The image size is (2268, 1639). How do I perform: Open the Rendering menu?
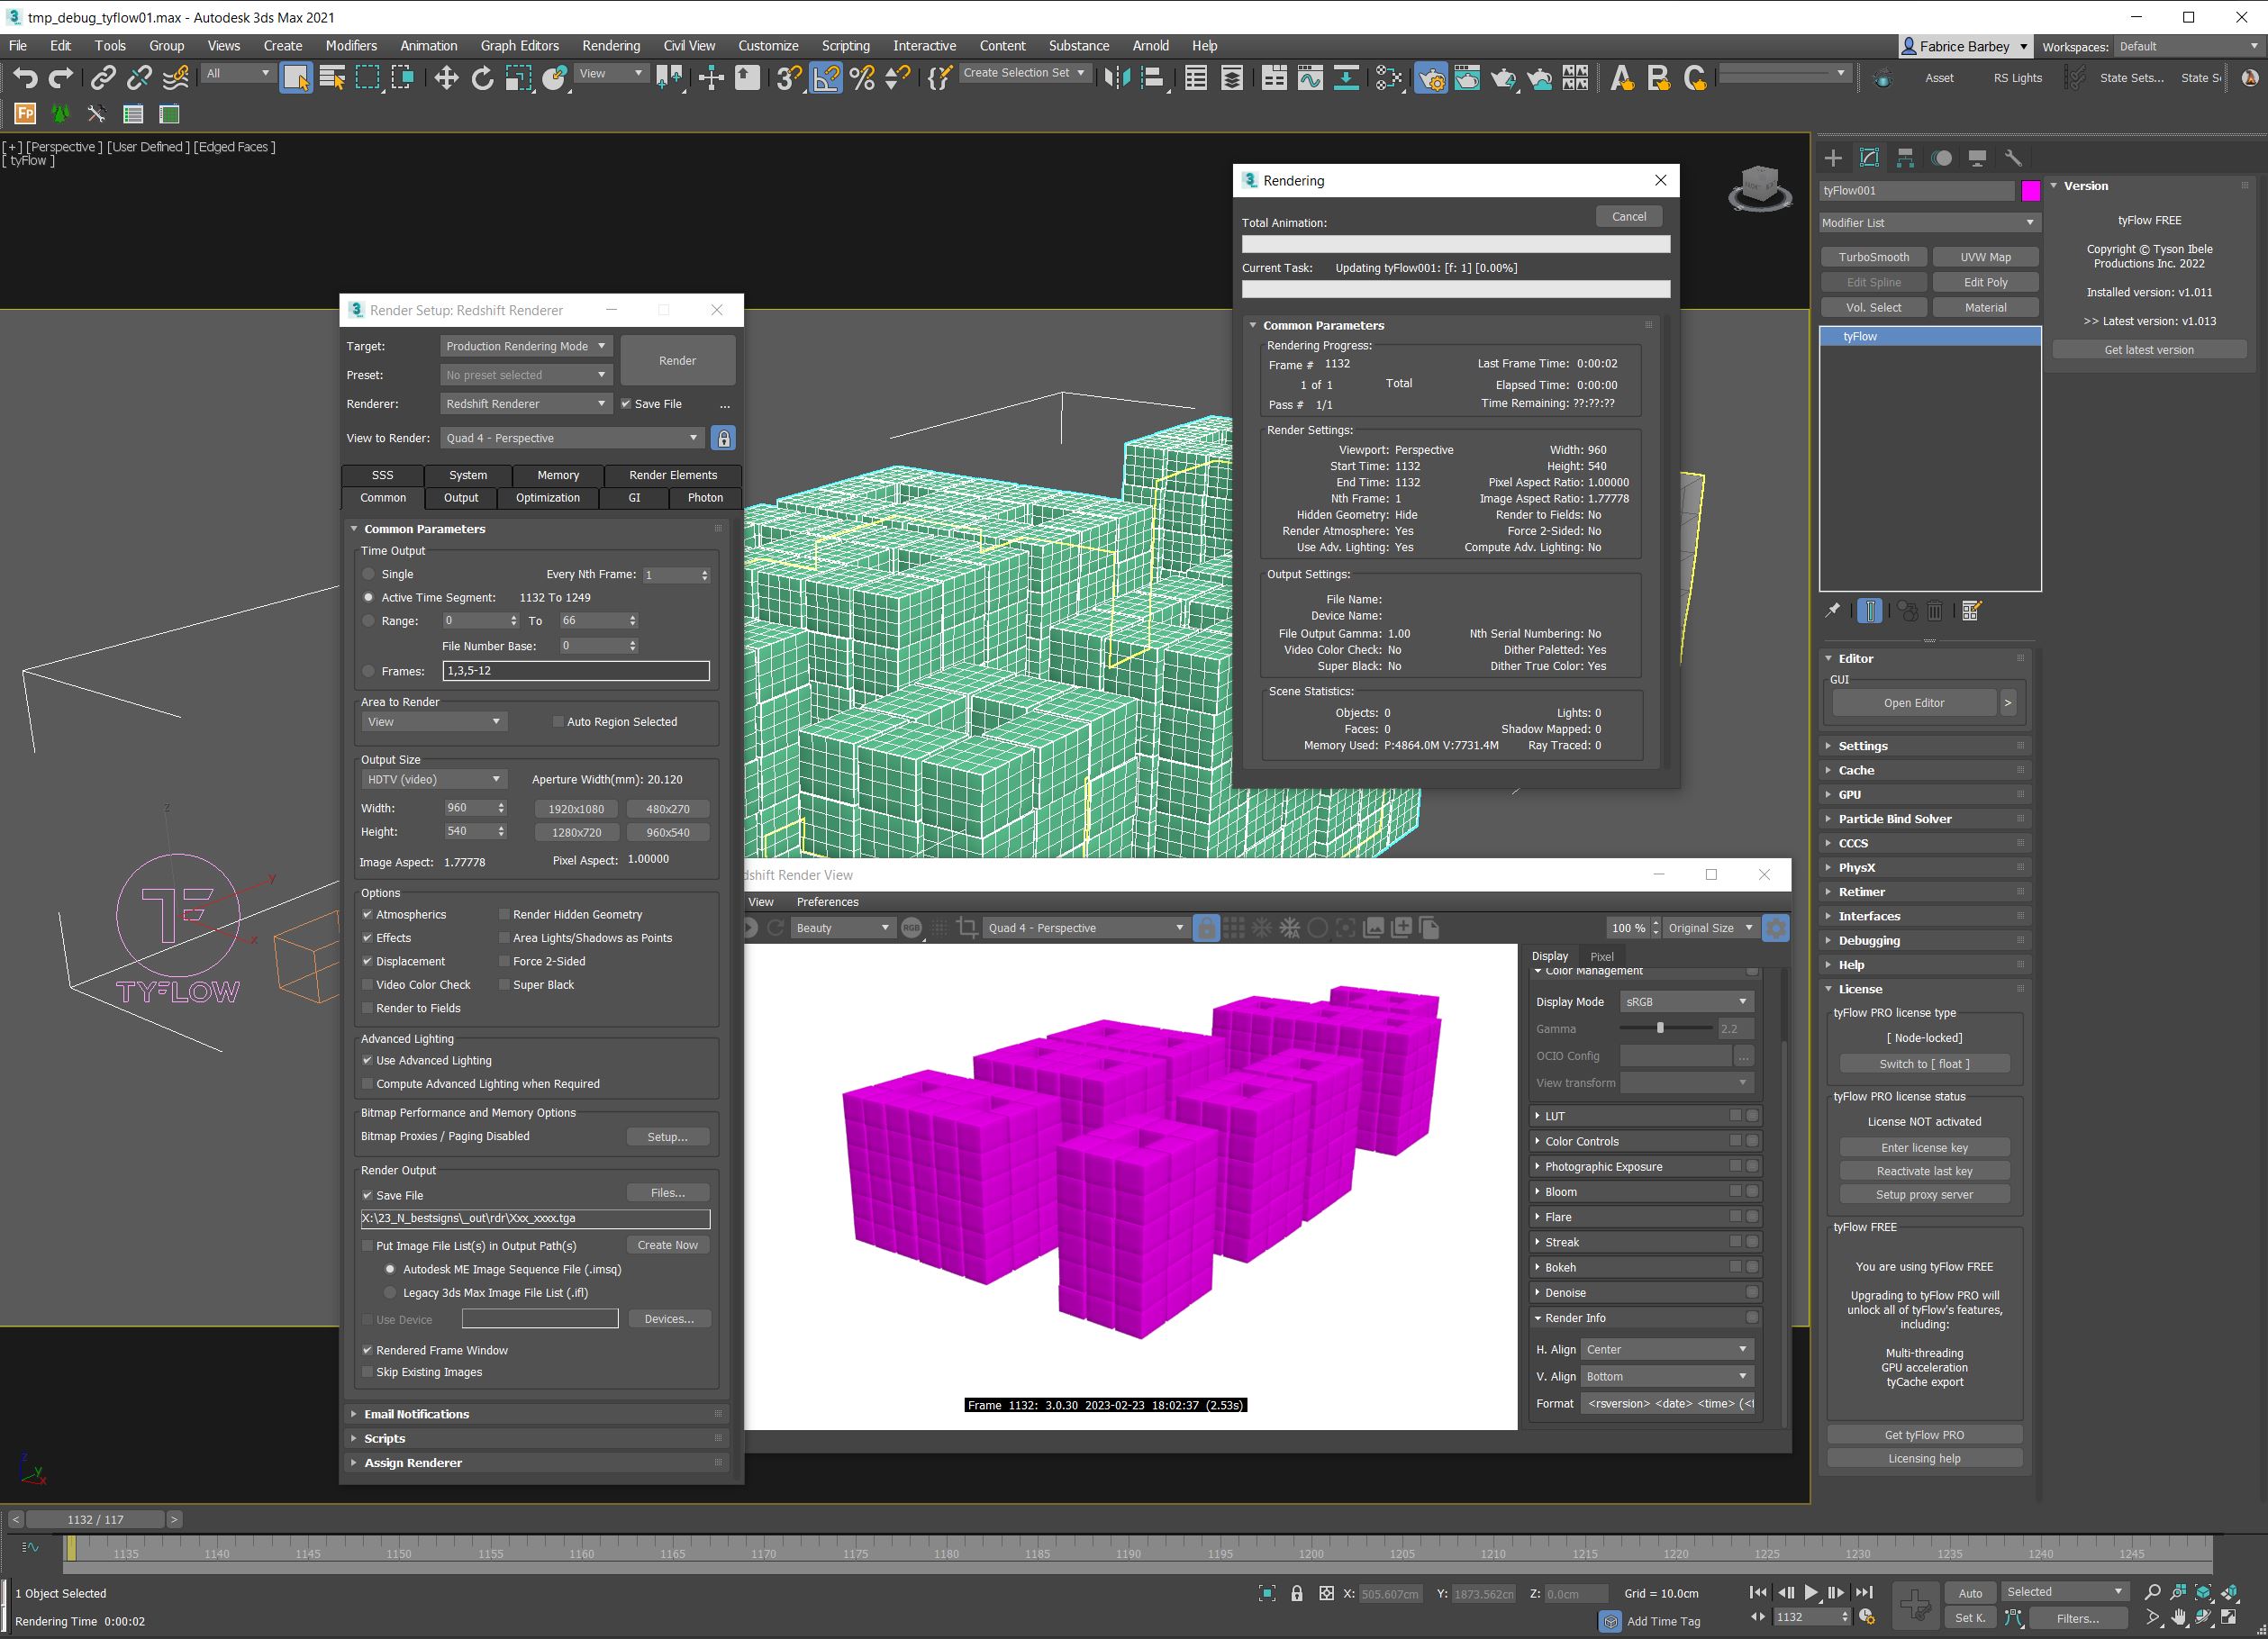coord(611,46)
